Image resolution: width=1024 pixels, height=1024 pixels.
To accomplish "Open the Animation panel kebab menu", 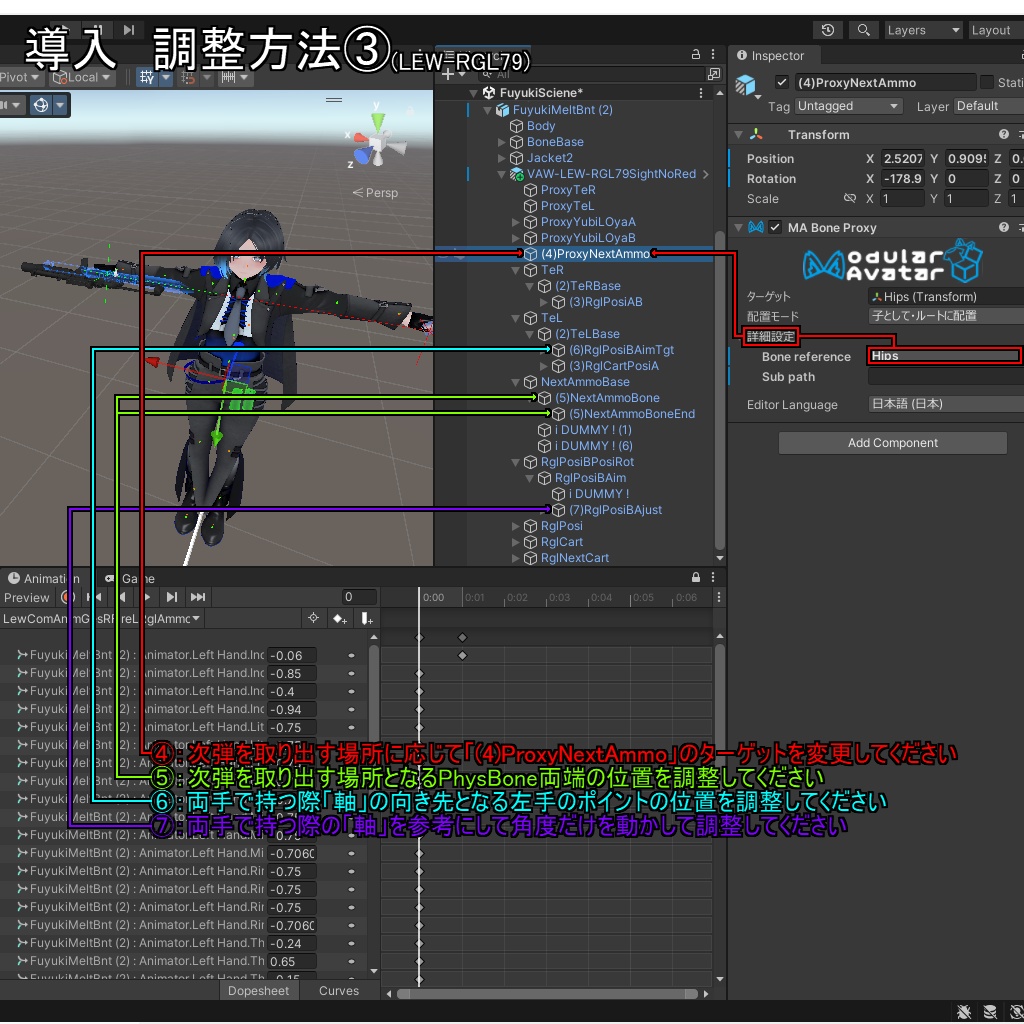I will pyautogui.click(x=713, y=577).
